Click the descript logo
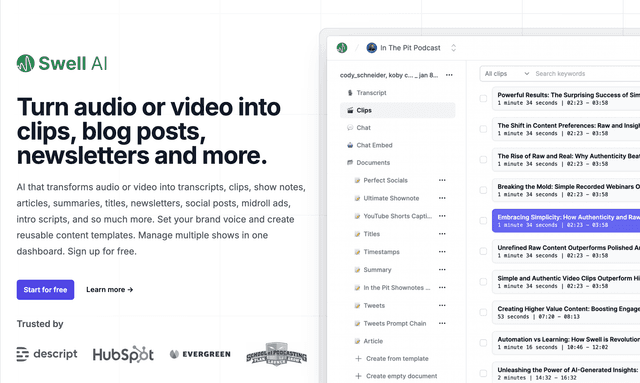Image resolution: width=640 pixels, height=383 pixels. [47, 354]
